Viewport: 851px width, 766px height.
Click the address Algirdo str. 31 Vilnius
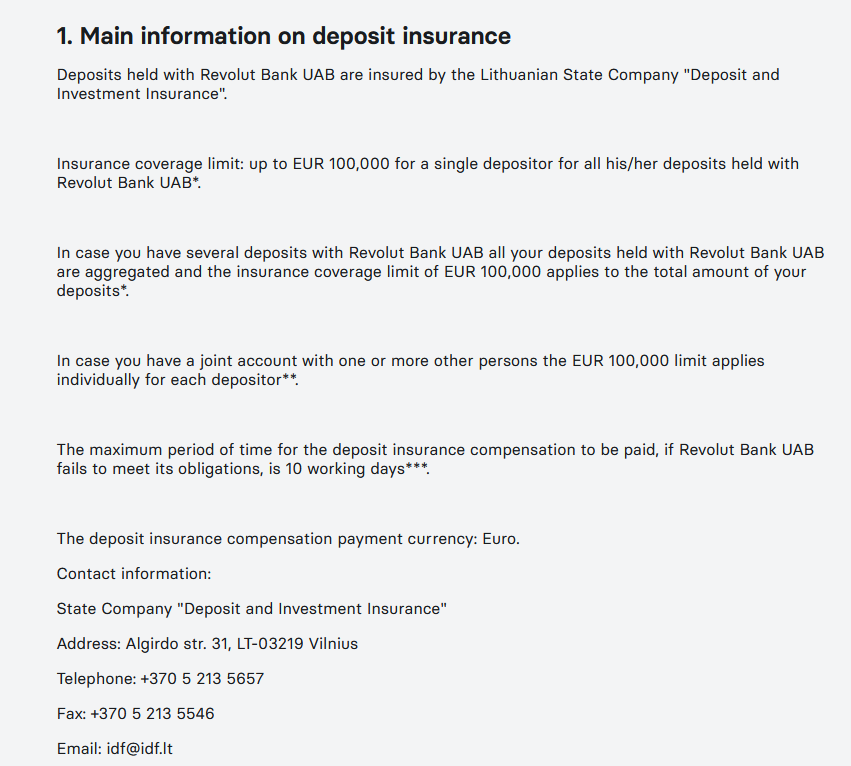point(242,644)
